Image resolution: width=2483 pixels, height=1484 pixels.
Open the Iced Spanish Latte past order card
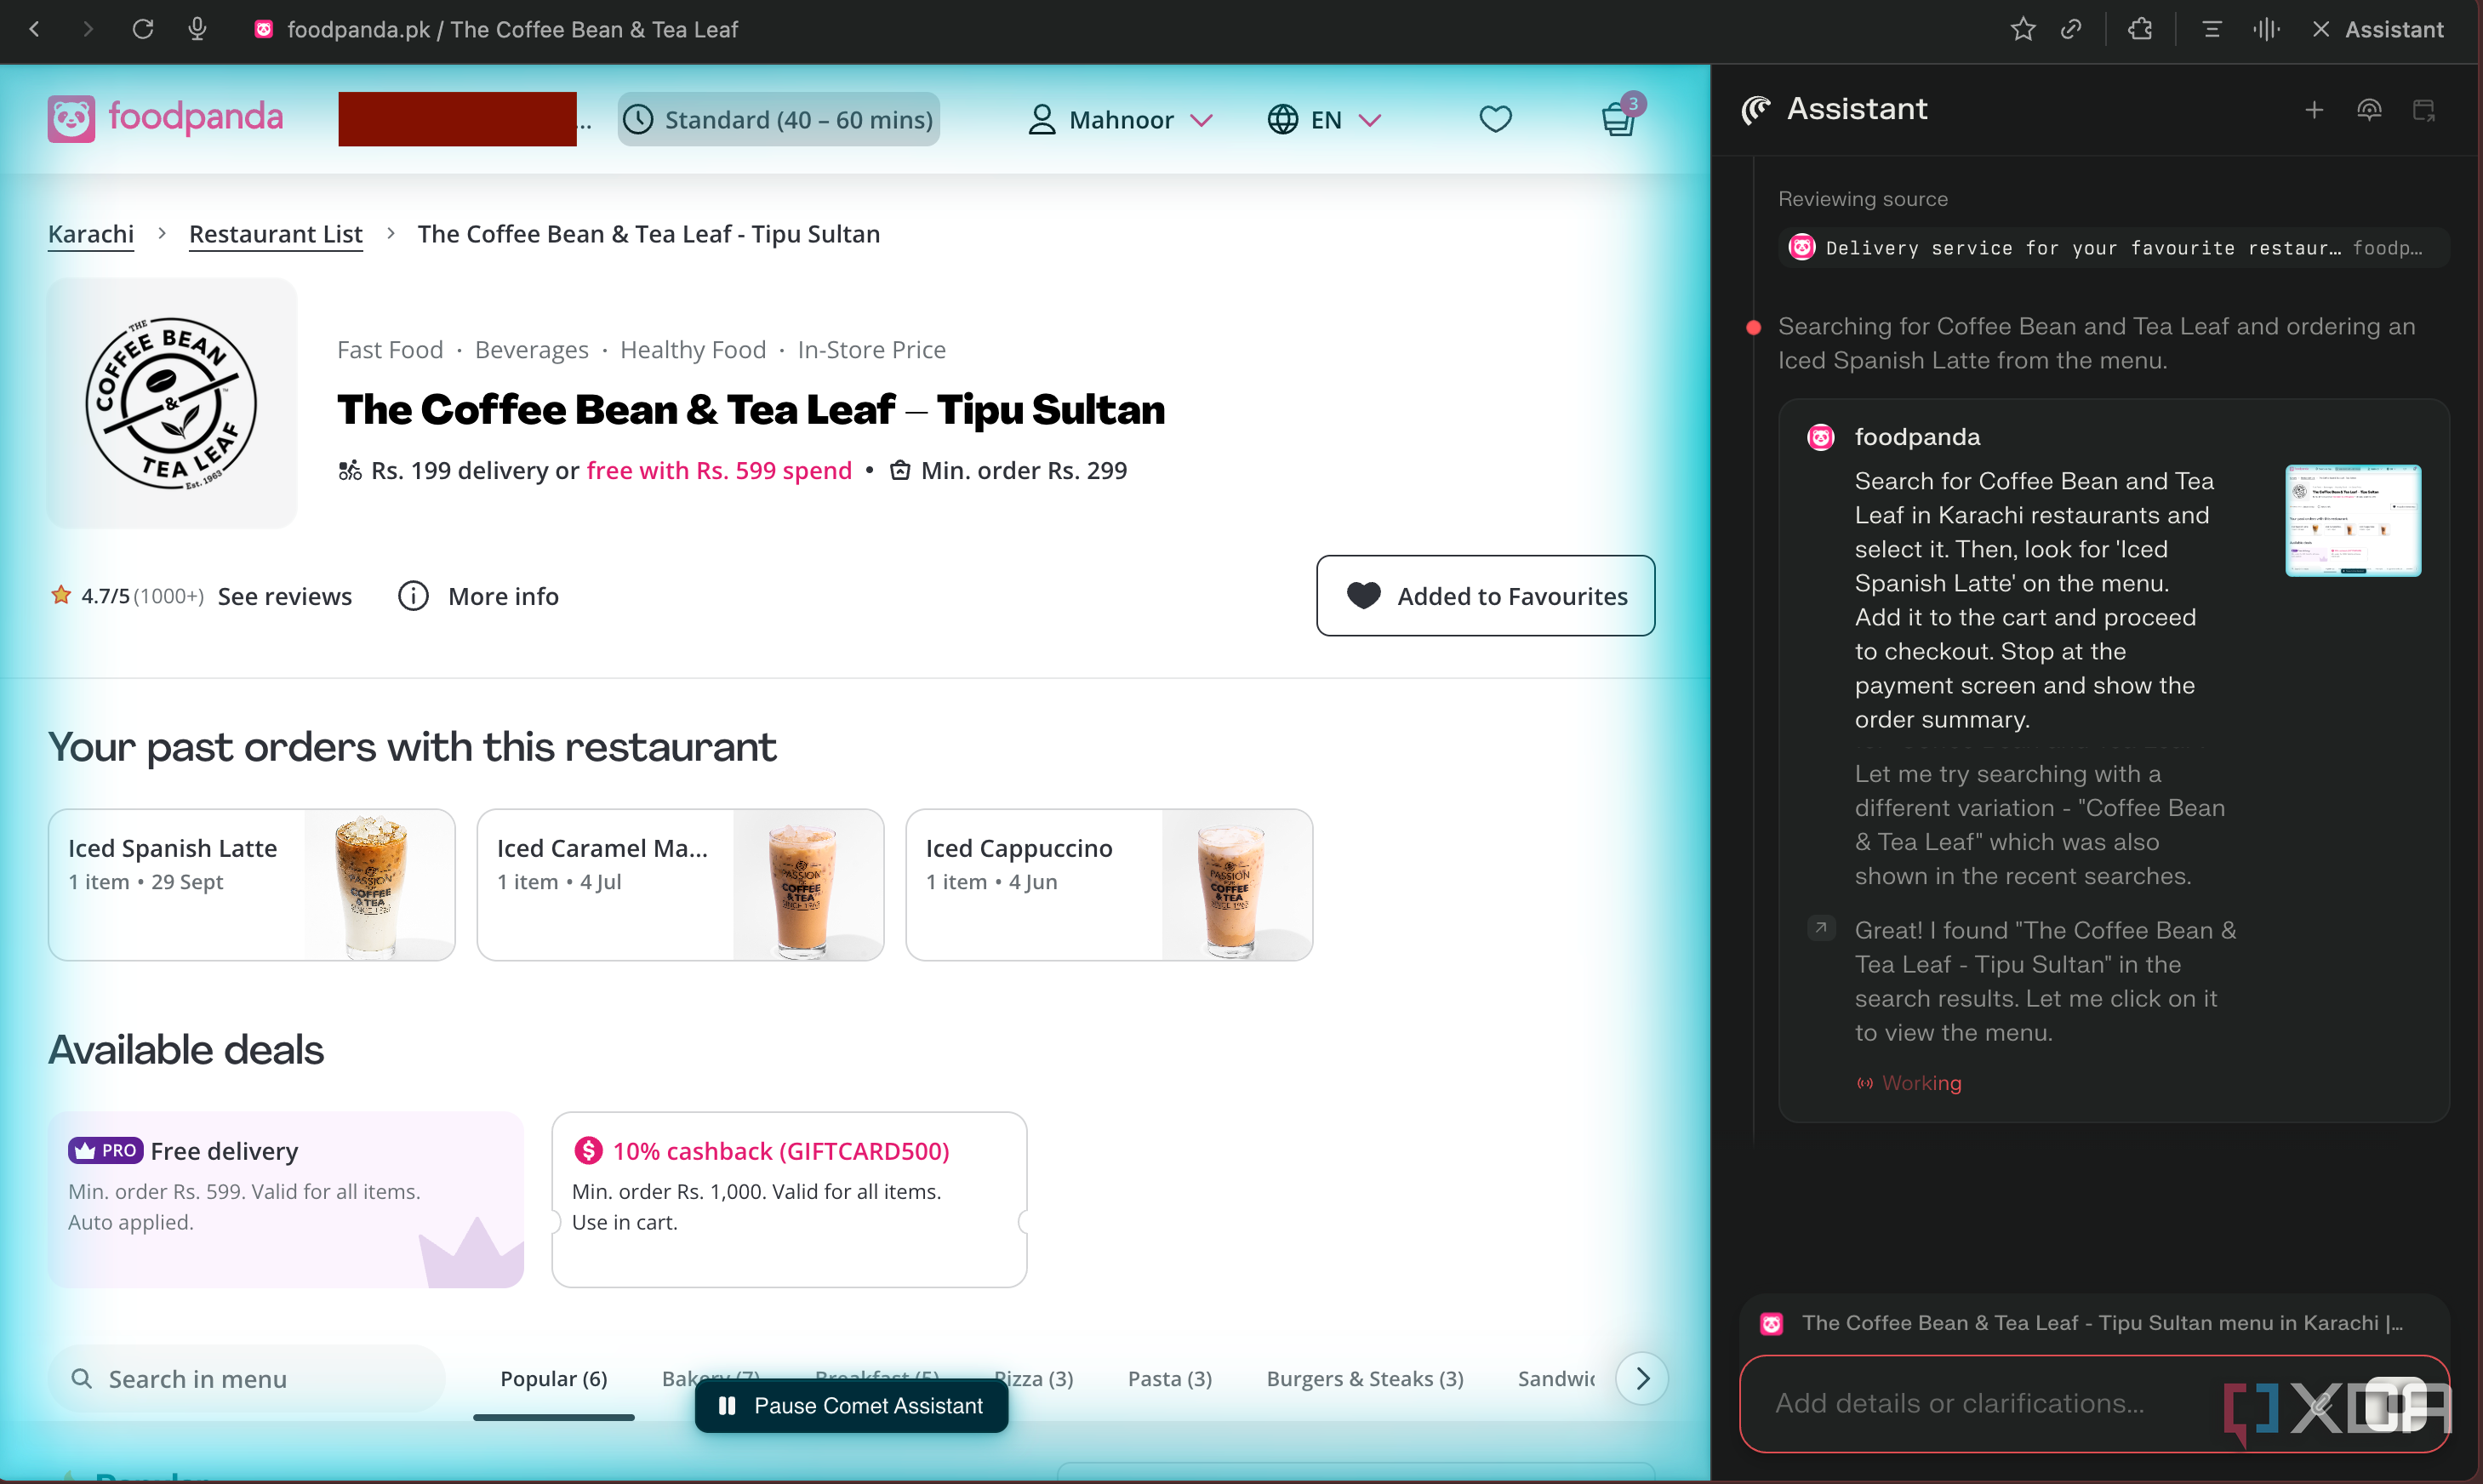[251, 885]
